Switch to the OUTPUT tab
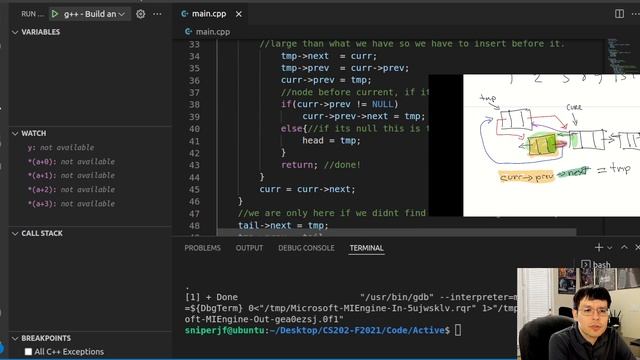640x360 pixels. point(249,248)
